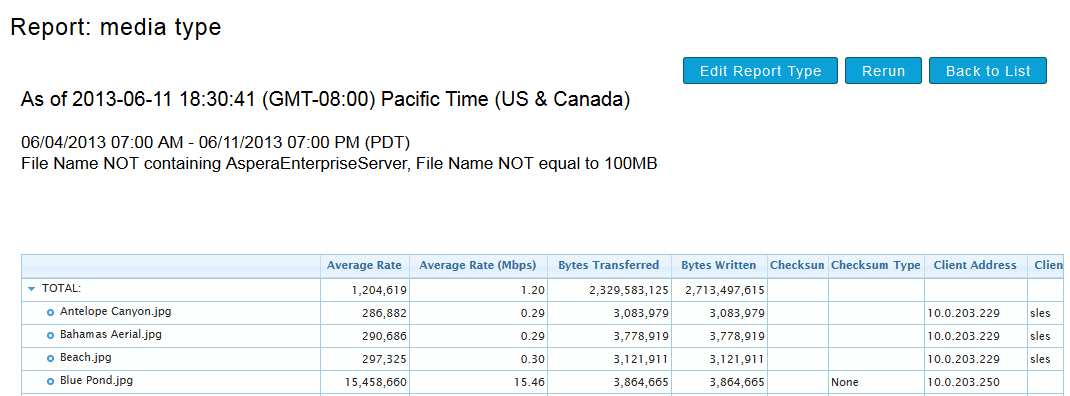Screen dimensions: 1070x396
Task: Rerun the media type report
Action: coord(884,71)
